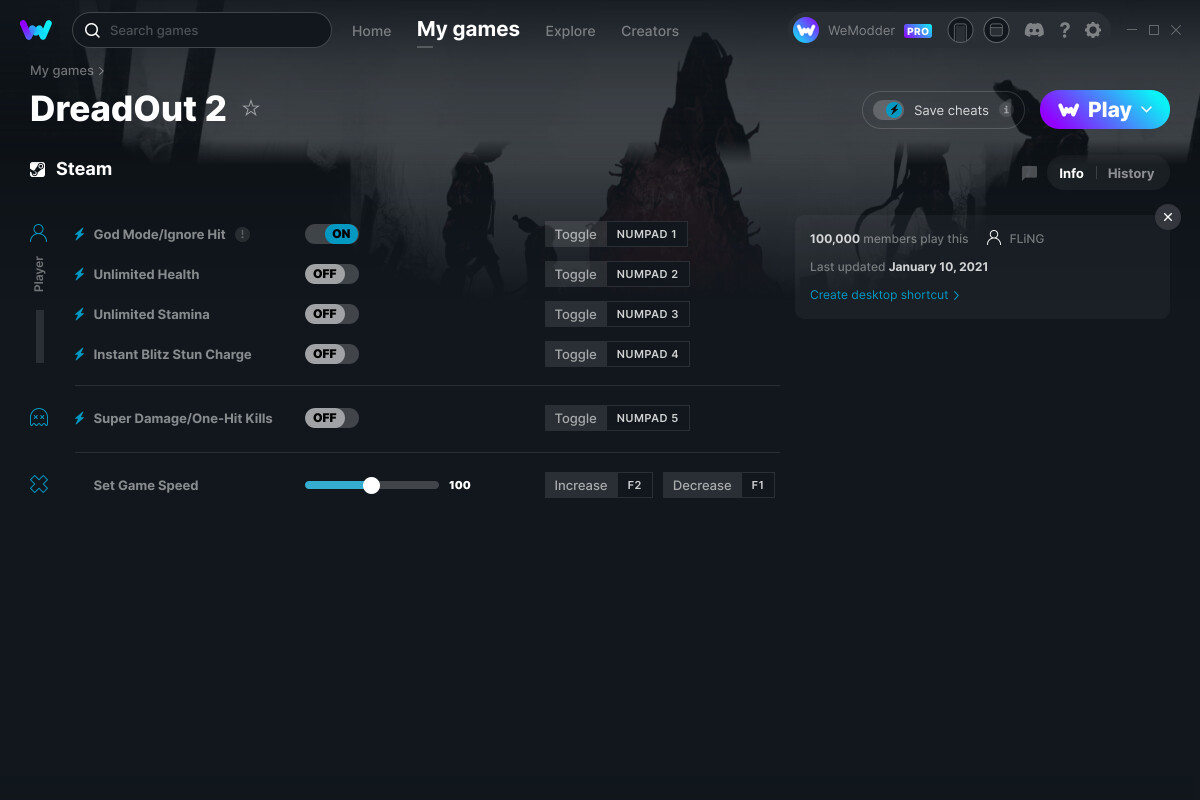Open the comments chat bubble icon
The width and height of the screenshot is (1200, 800).
point(1029,173)
